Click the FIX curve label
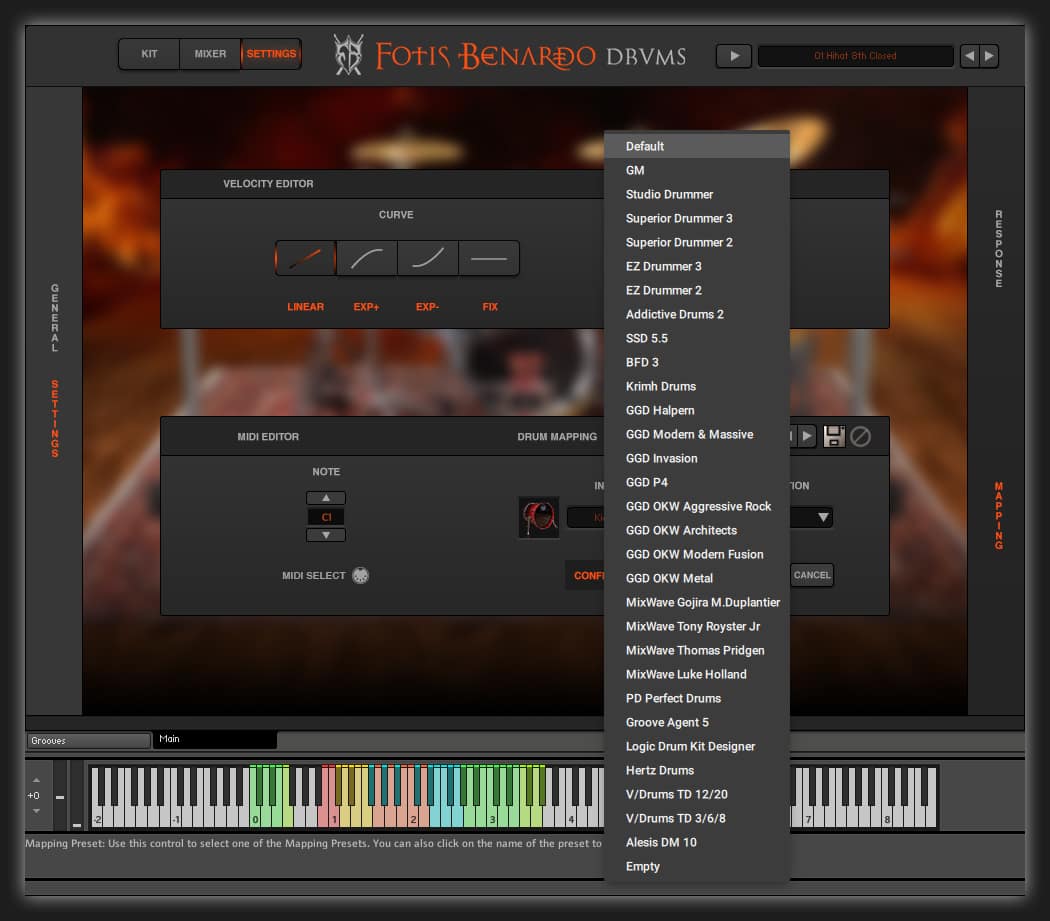The width and height of the screenshot is (1050, 921). click(x=490, y=307)
